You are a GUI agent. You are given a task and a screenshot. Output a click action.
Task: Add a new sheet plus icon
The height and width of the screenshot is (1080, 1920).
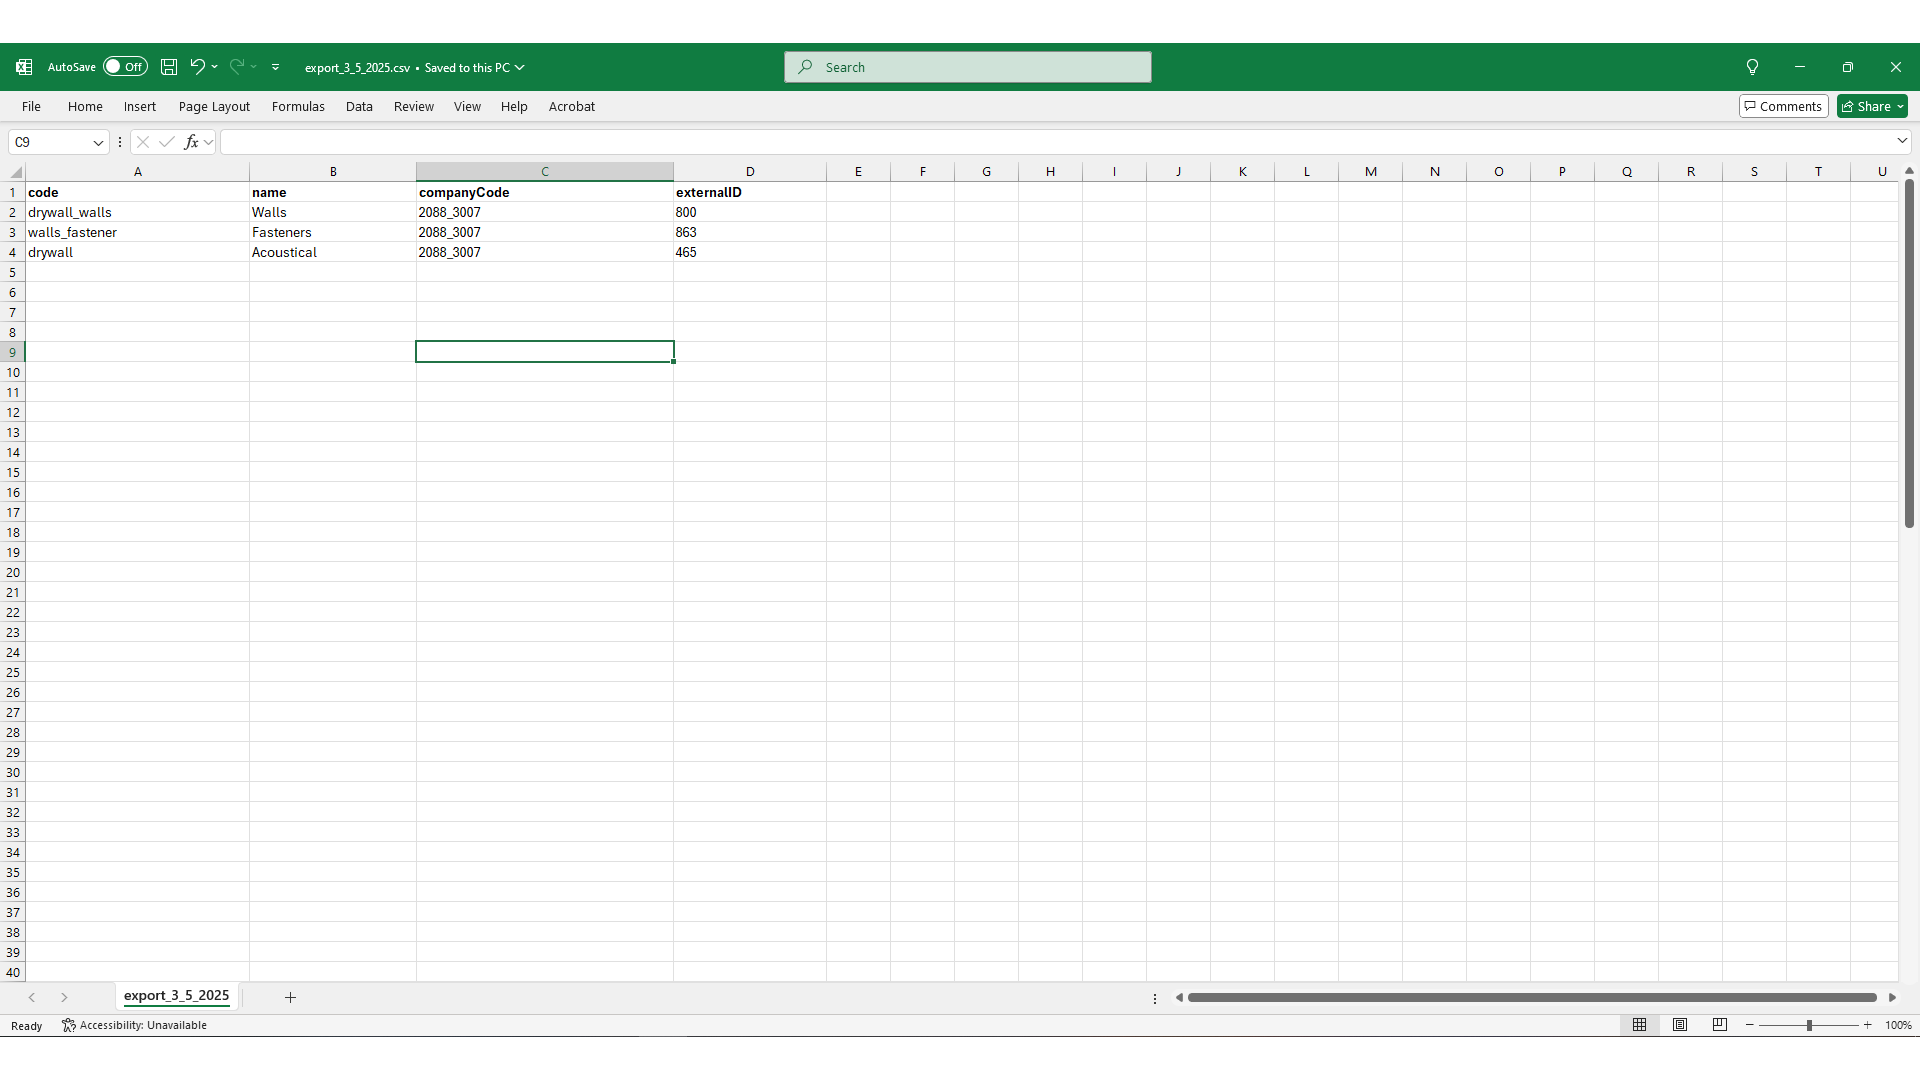click(290, 997)
